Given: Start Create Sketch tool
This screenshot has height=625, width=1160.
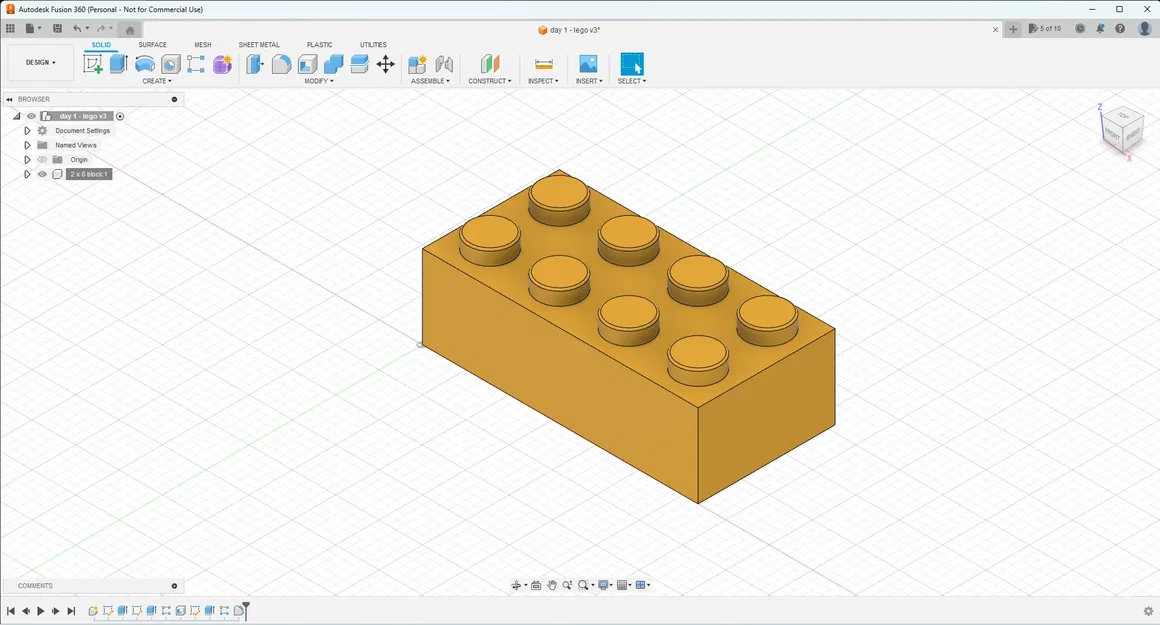Looking at the screenshot, I should click(92, 64).
